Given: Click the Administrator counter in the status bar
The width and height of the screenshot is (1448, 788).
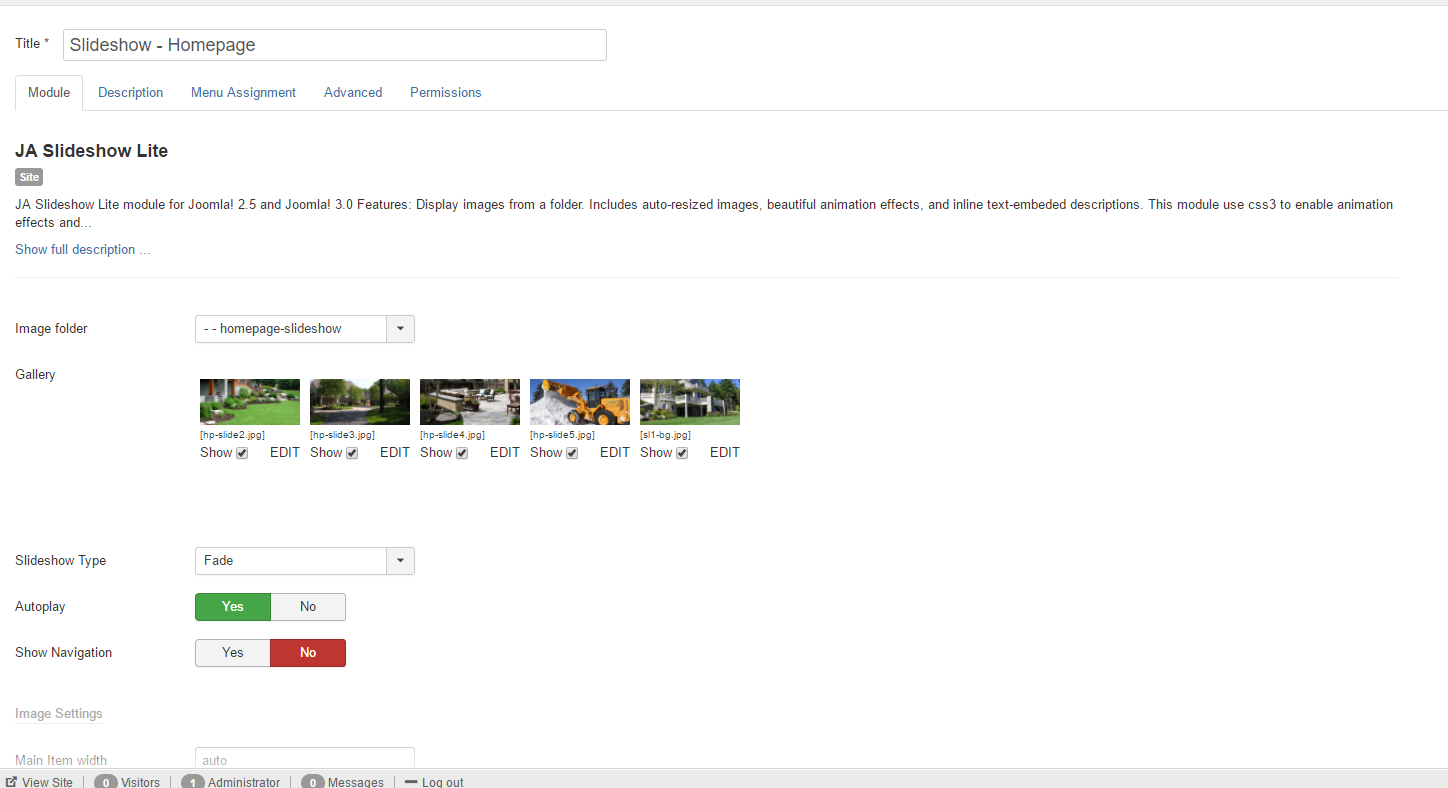Looking at the screenshot, I should click(231, 782).
